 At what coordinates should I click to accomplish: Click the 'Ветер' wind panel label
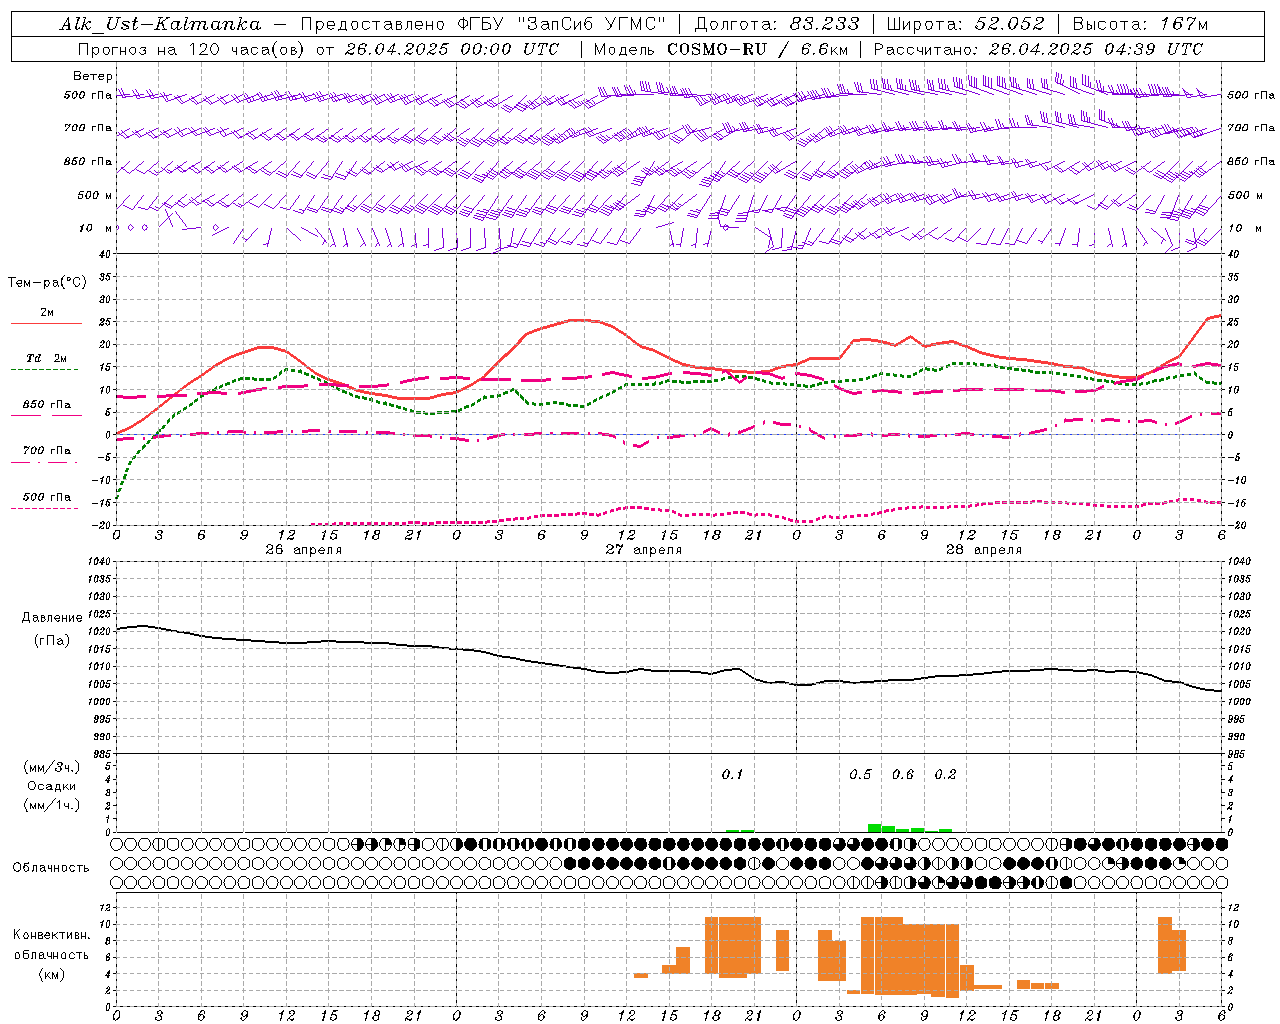click(93, 76)
